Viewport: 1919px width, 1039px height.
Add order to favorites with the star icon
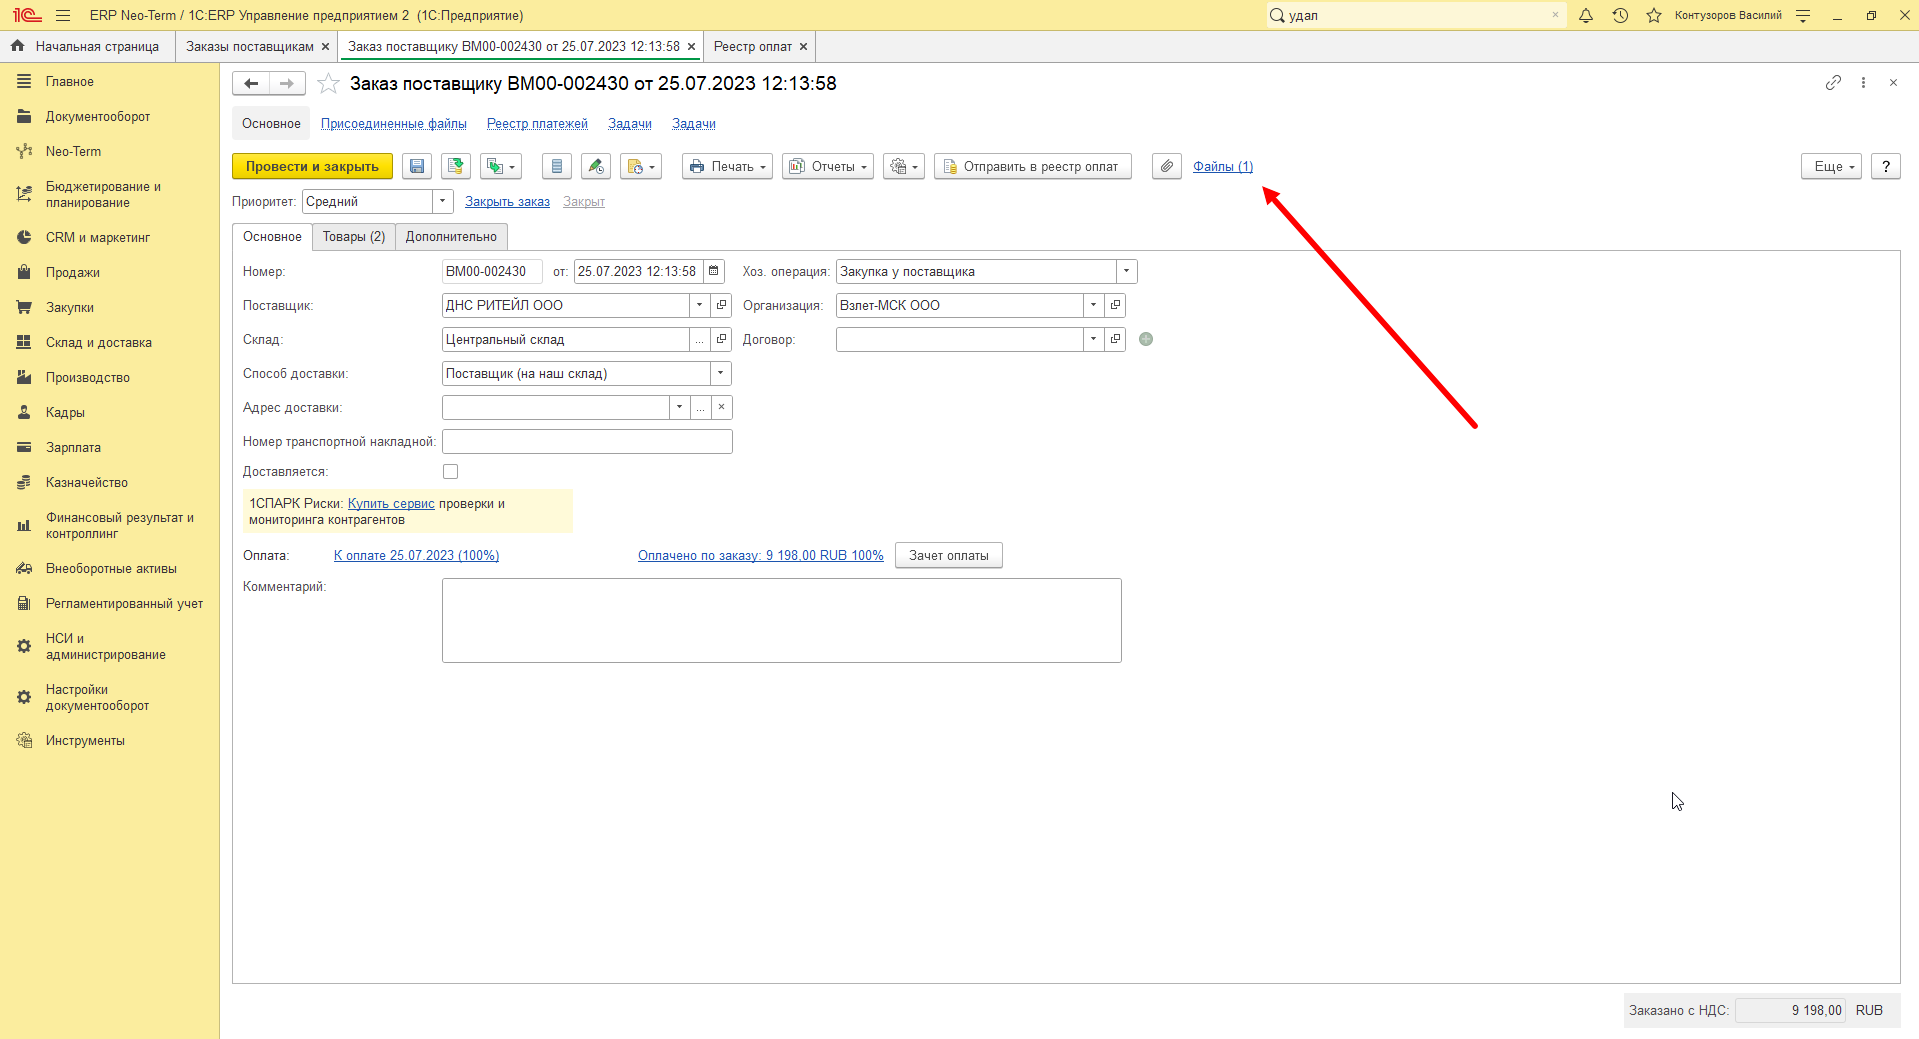328,84
